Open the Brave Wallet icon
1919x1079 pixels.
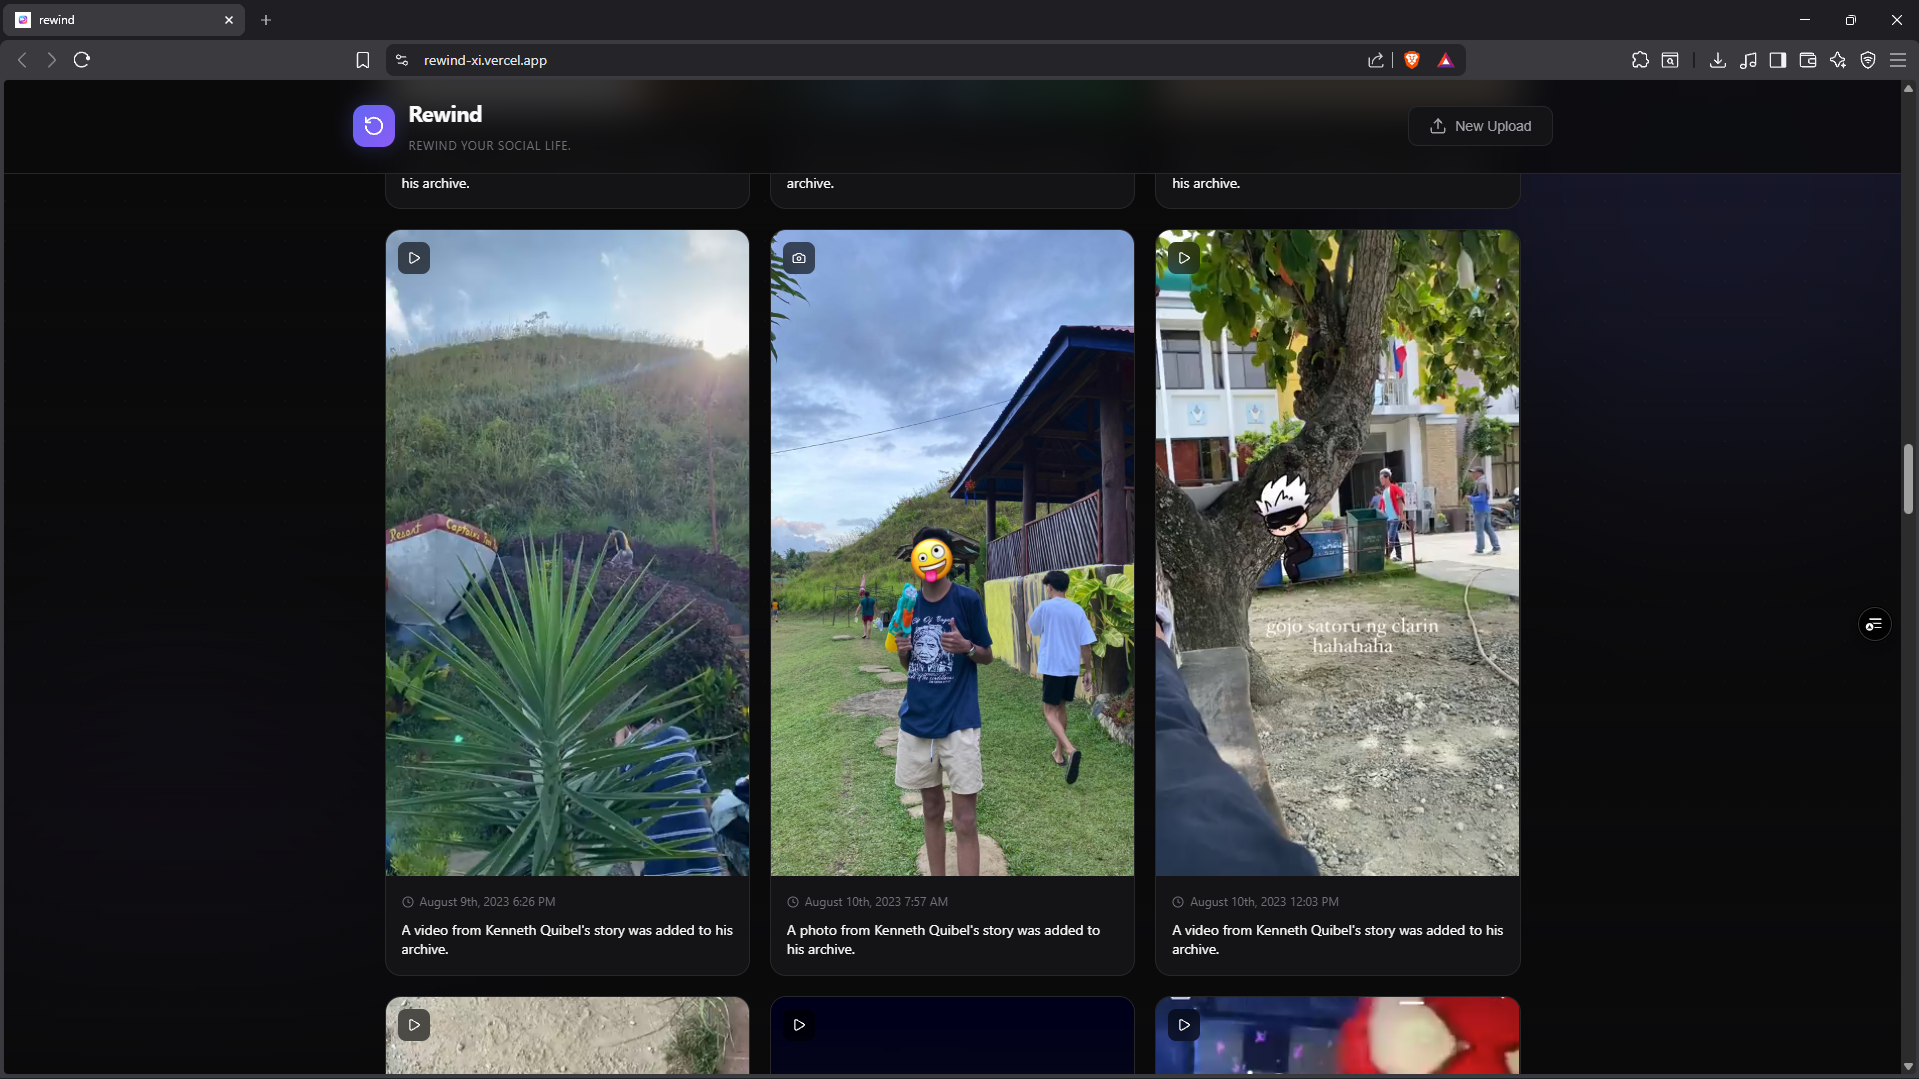(1808, 60)
